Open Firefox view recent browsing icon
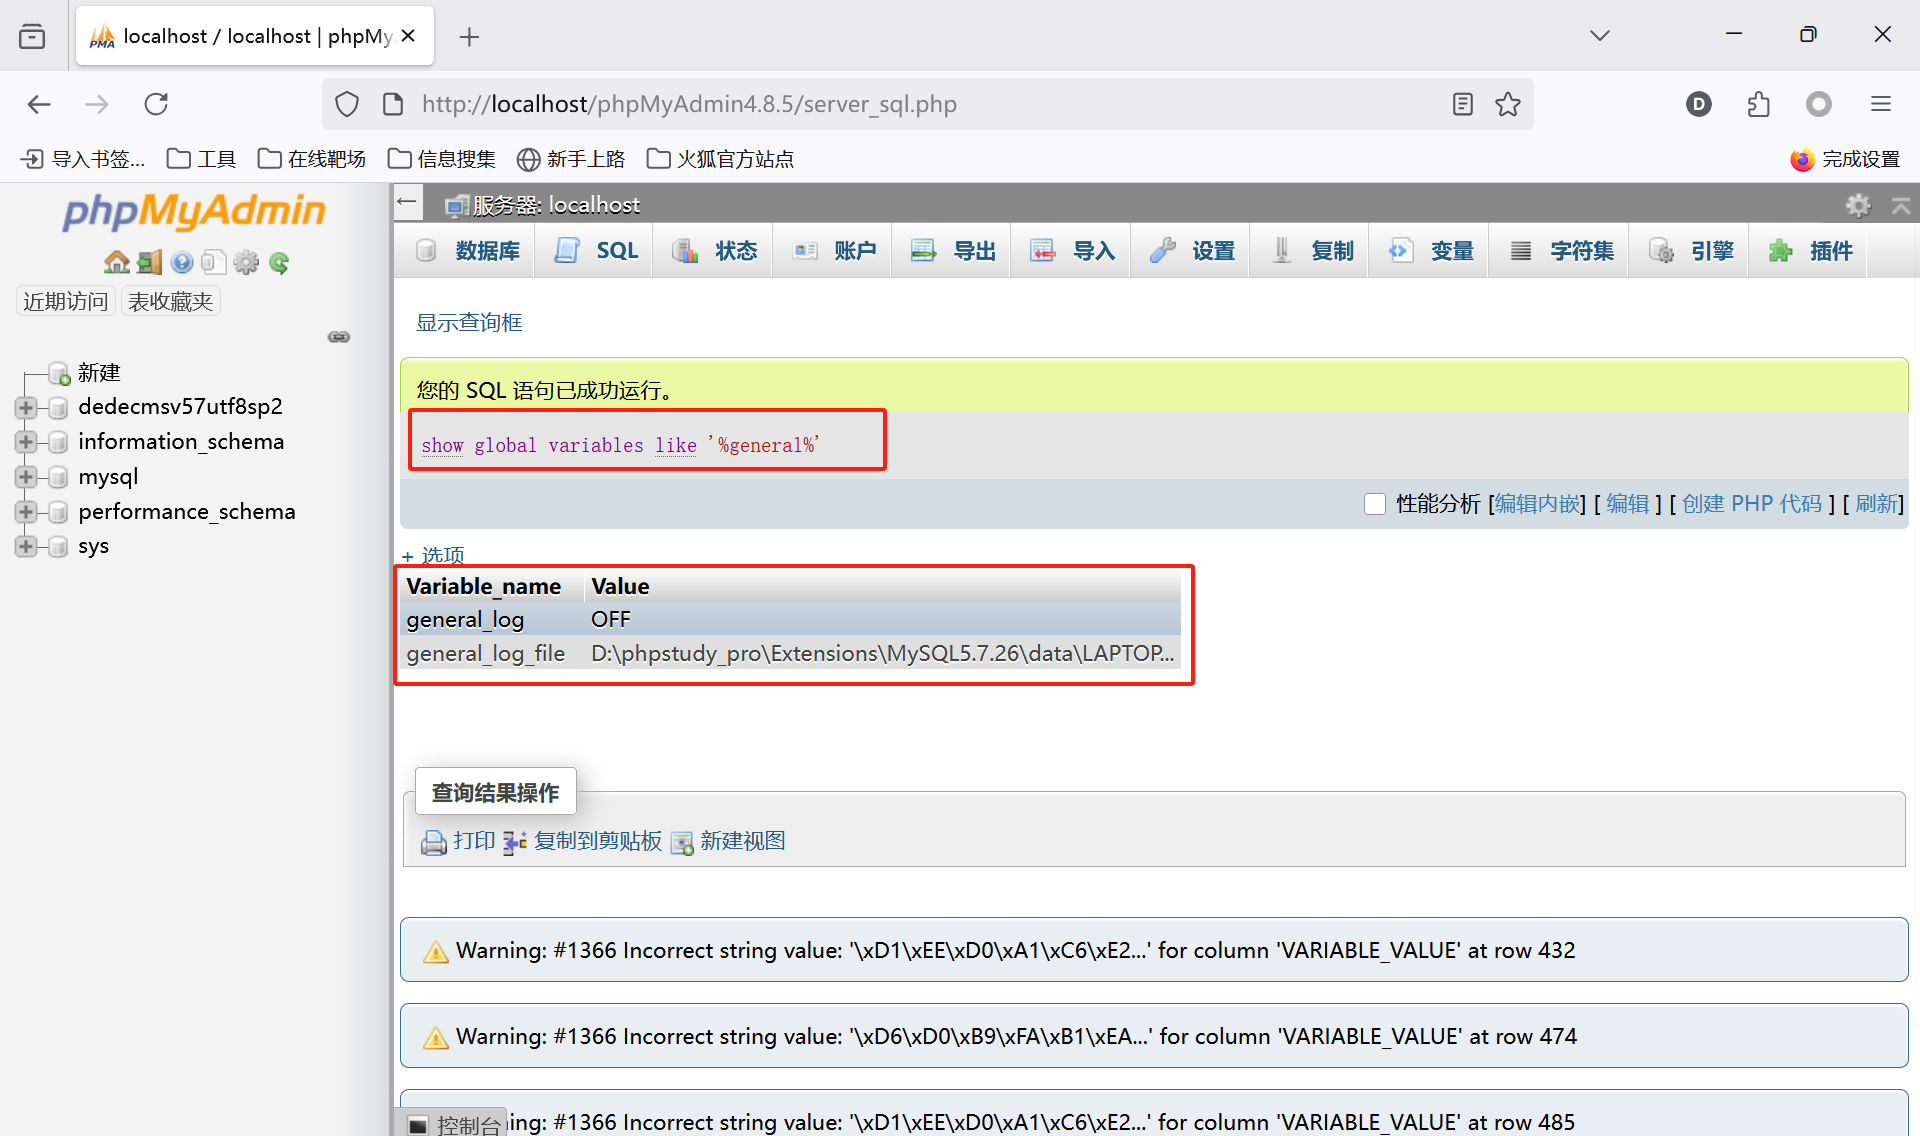 32,37
